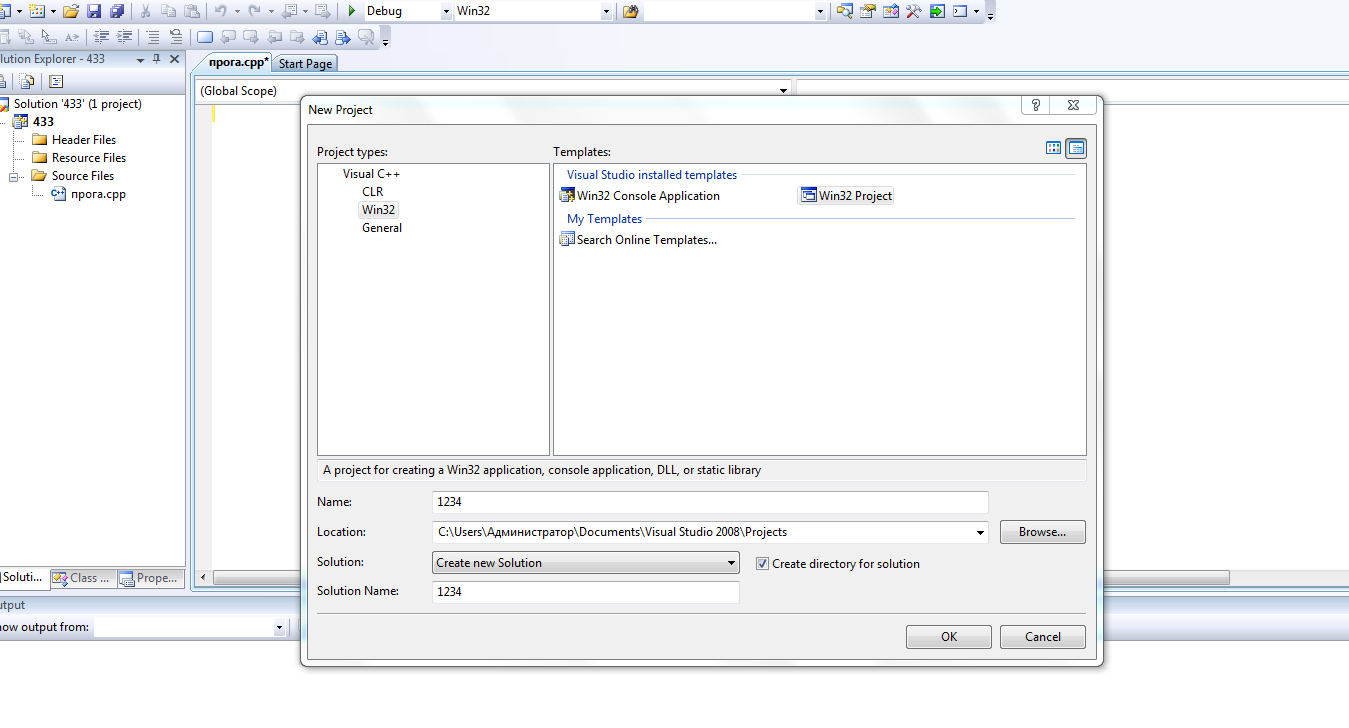Click the Increase Indent icon
Viewport: 1349px width, 728px height.
[x=124, y=37]
